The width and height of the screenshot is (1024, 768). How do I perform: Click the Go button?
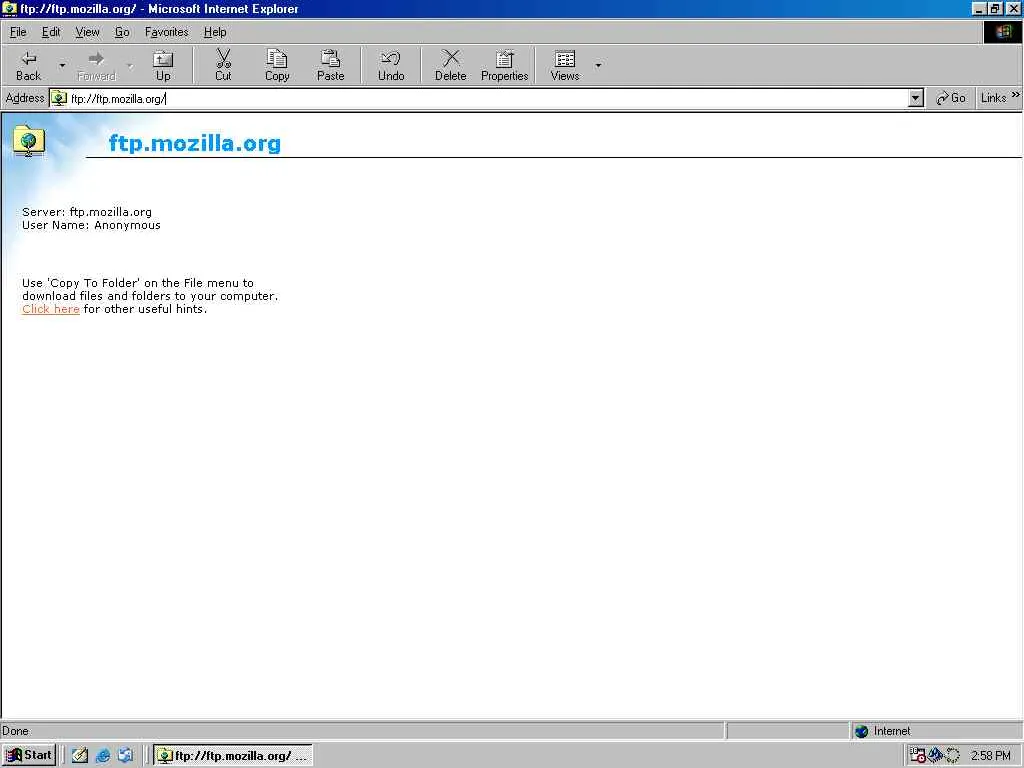[951, 98]
